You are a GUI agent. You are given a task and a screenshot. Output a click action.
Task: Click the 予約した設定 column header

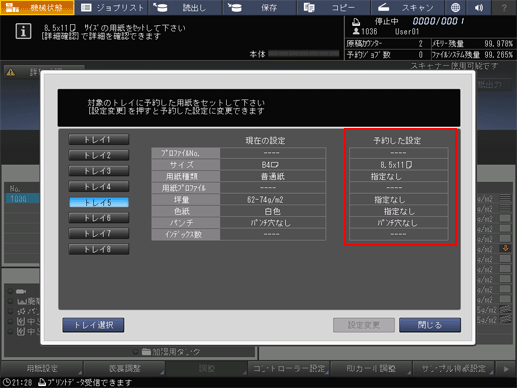[x=397, y=141]
